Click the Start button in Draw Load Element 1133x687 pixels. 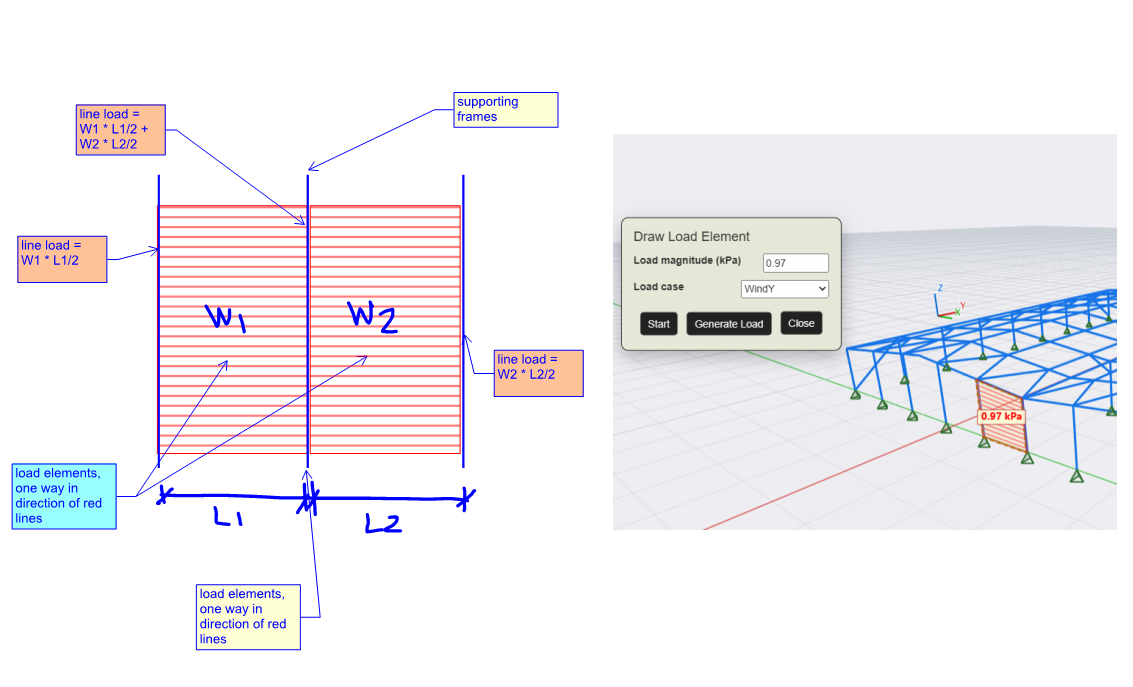pyautogui.click(x=658, y=324)
